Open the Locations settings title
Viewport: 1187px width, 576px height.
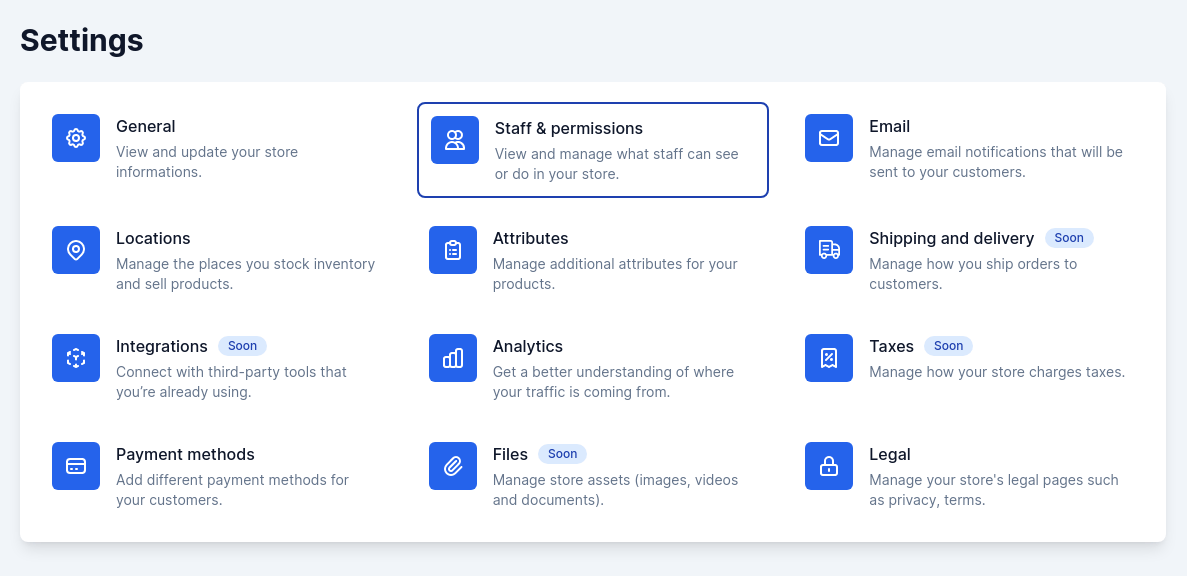tap(153, 238)
